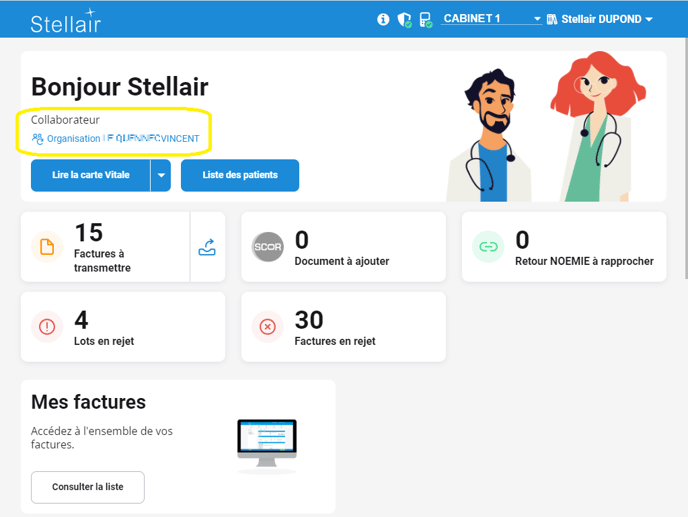Click the information icon in header

pos(383,19)
